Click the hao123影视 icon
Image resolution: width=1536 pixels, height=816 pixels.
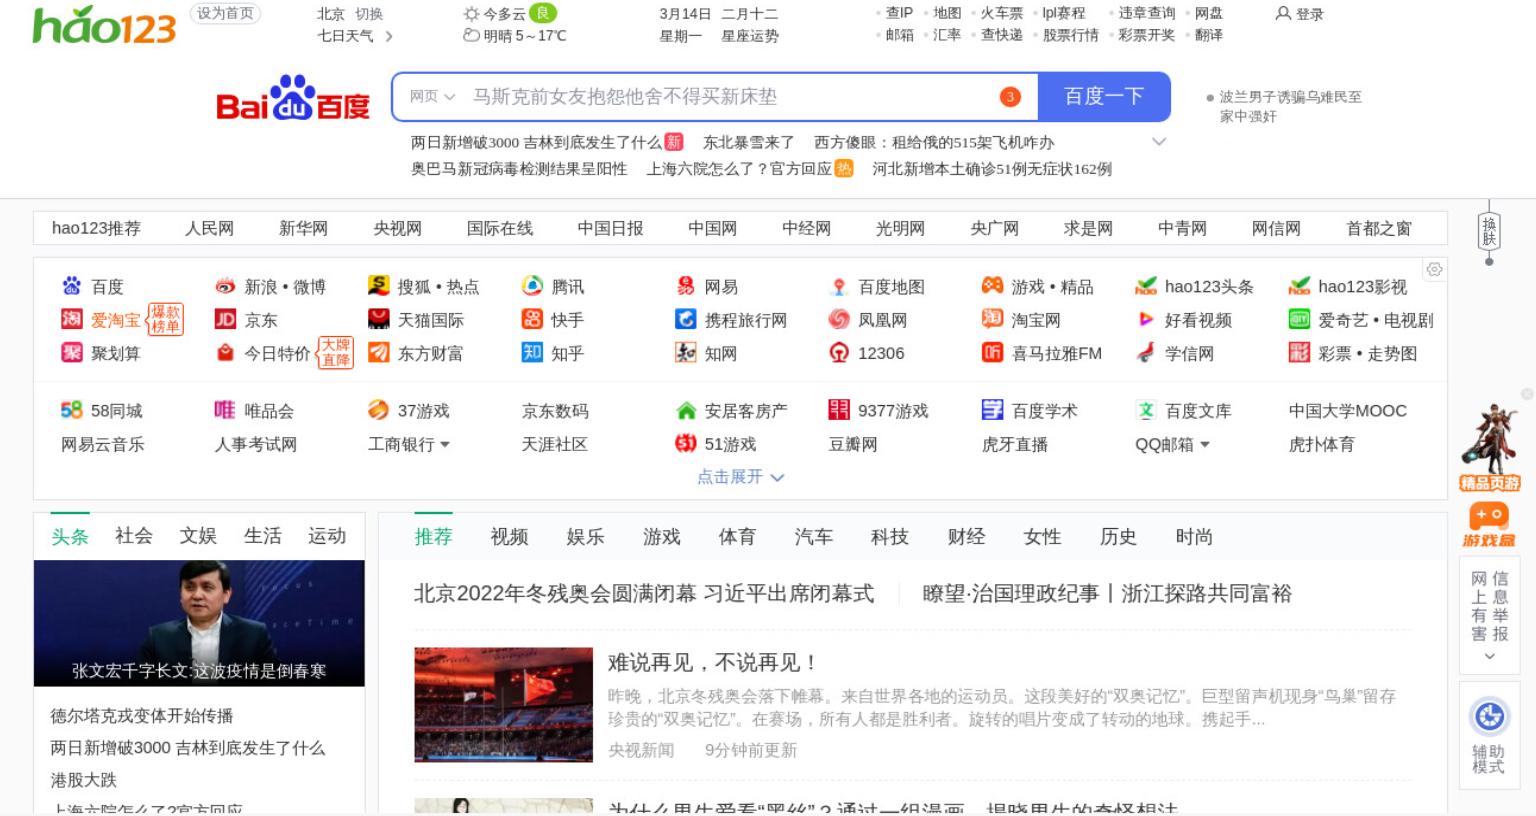[x=1299, y=287]
